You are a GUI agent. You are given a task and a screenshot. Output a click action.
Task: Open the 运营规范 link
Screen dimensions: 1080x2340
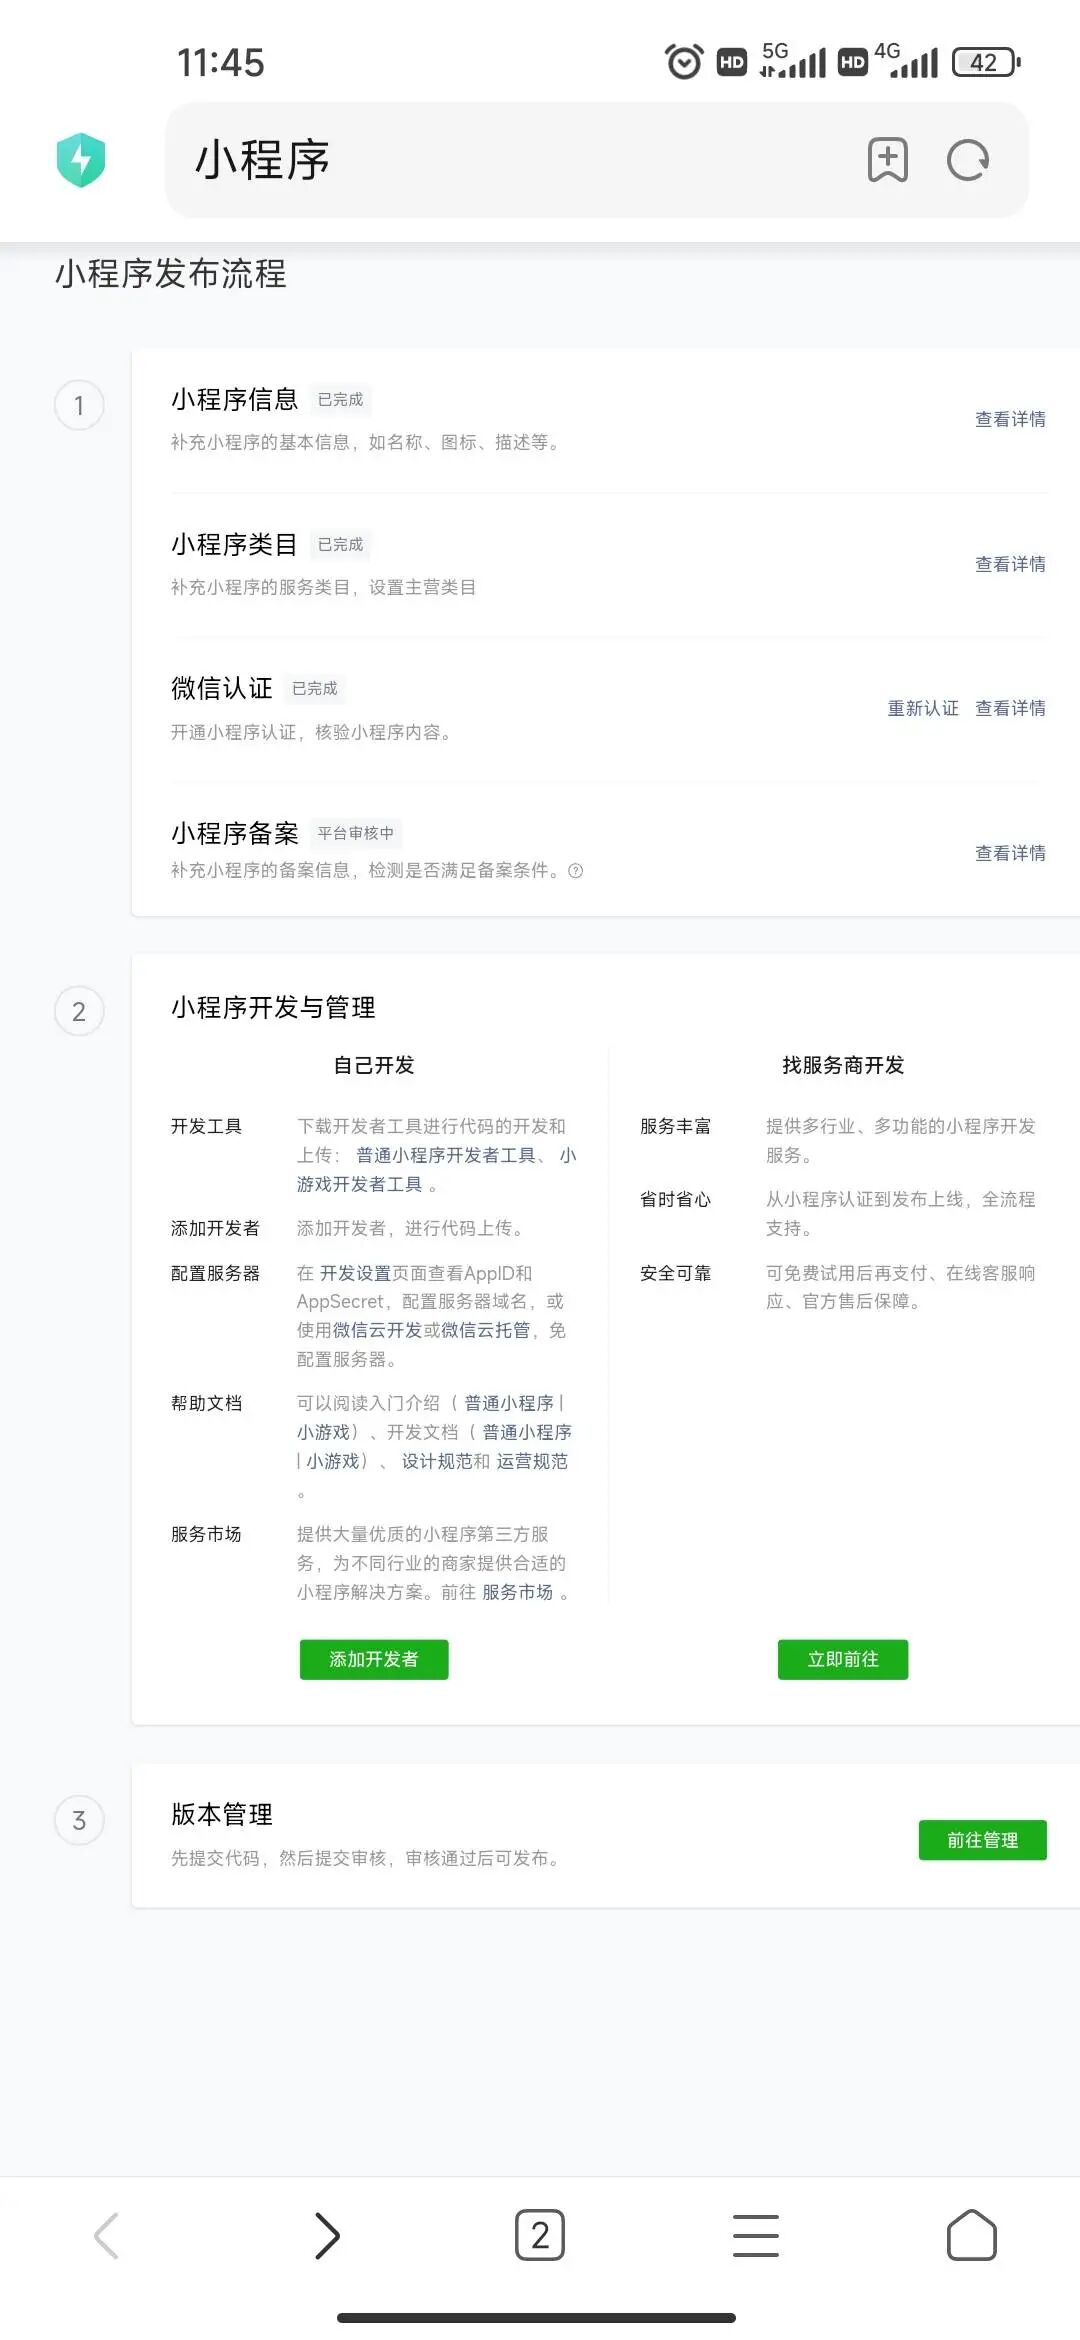[x=532, y=1461]
